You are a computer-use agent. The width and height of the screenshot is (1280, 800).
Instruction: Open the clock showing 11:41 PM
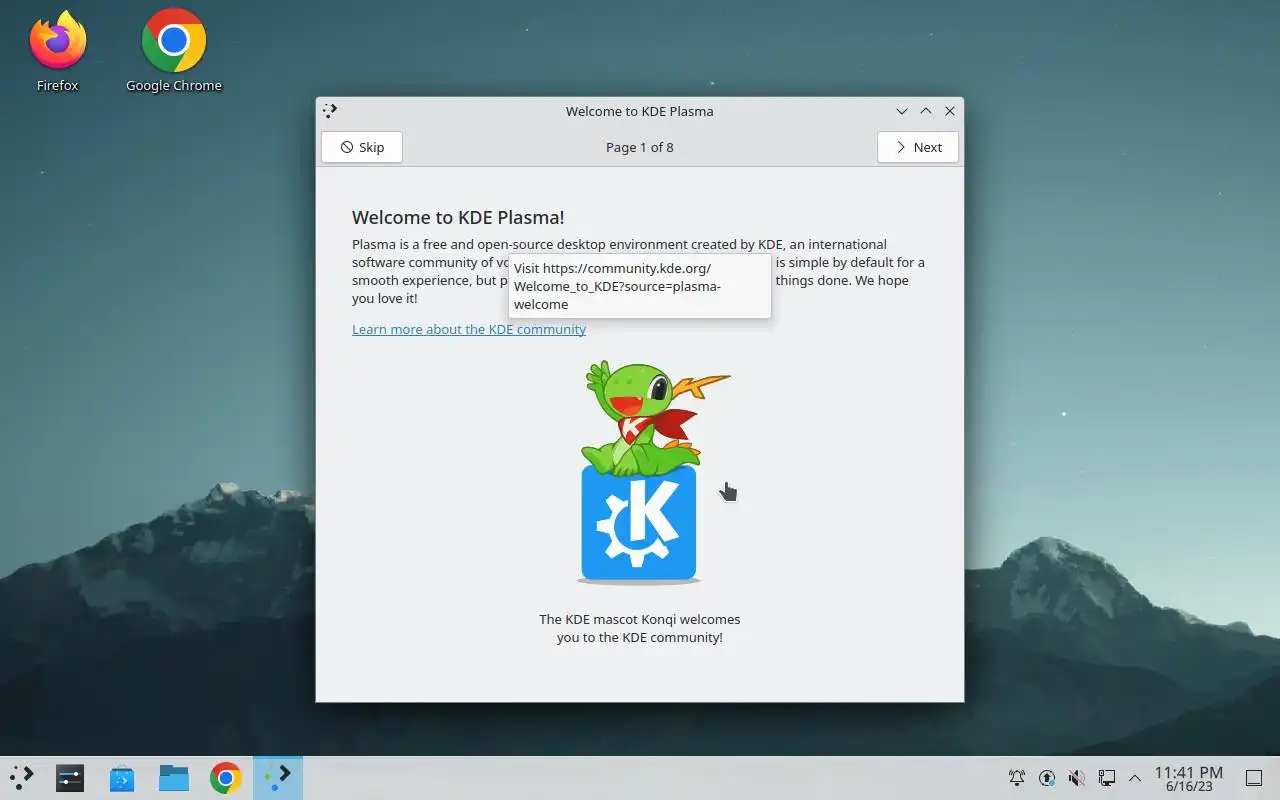point(1189,778)
